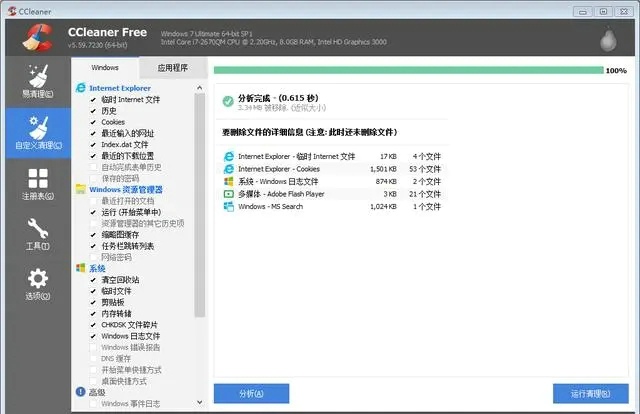640x414 pixels.
Task: Enable 自动完成表单历史 checkbox
Action: coord(93,167)
